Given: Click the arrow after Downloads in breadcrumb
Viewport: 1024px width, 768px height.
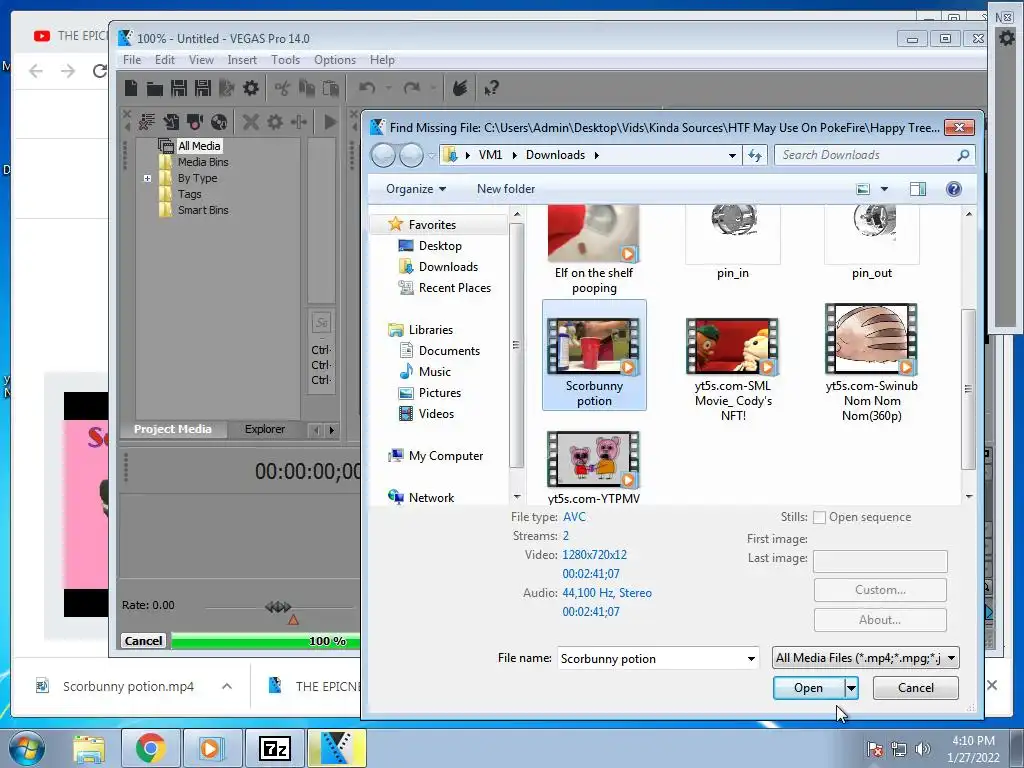Looking at the screenshot, I should click(596, 155).
